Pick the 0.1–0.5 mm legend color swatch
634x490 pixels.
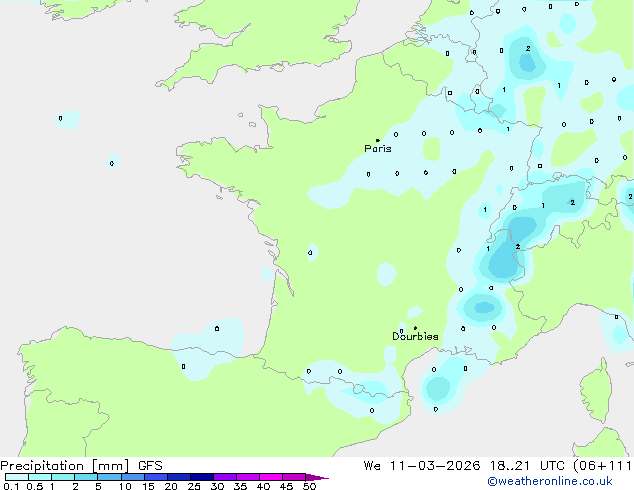[x=17, y=477]
